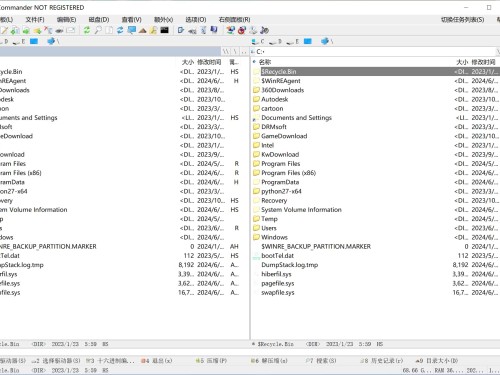Click the blank page new file icon
The height and width of the screenshot is (375, 500).
point(109,30)
